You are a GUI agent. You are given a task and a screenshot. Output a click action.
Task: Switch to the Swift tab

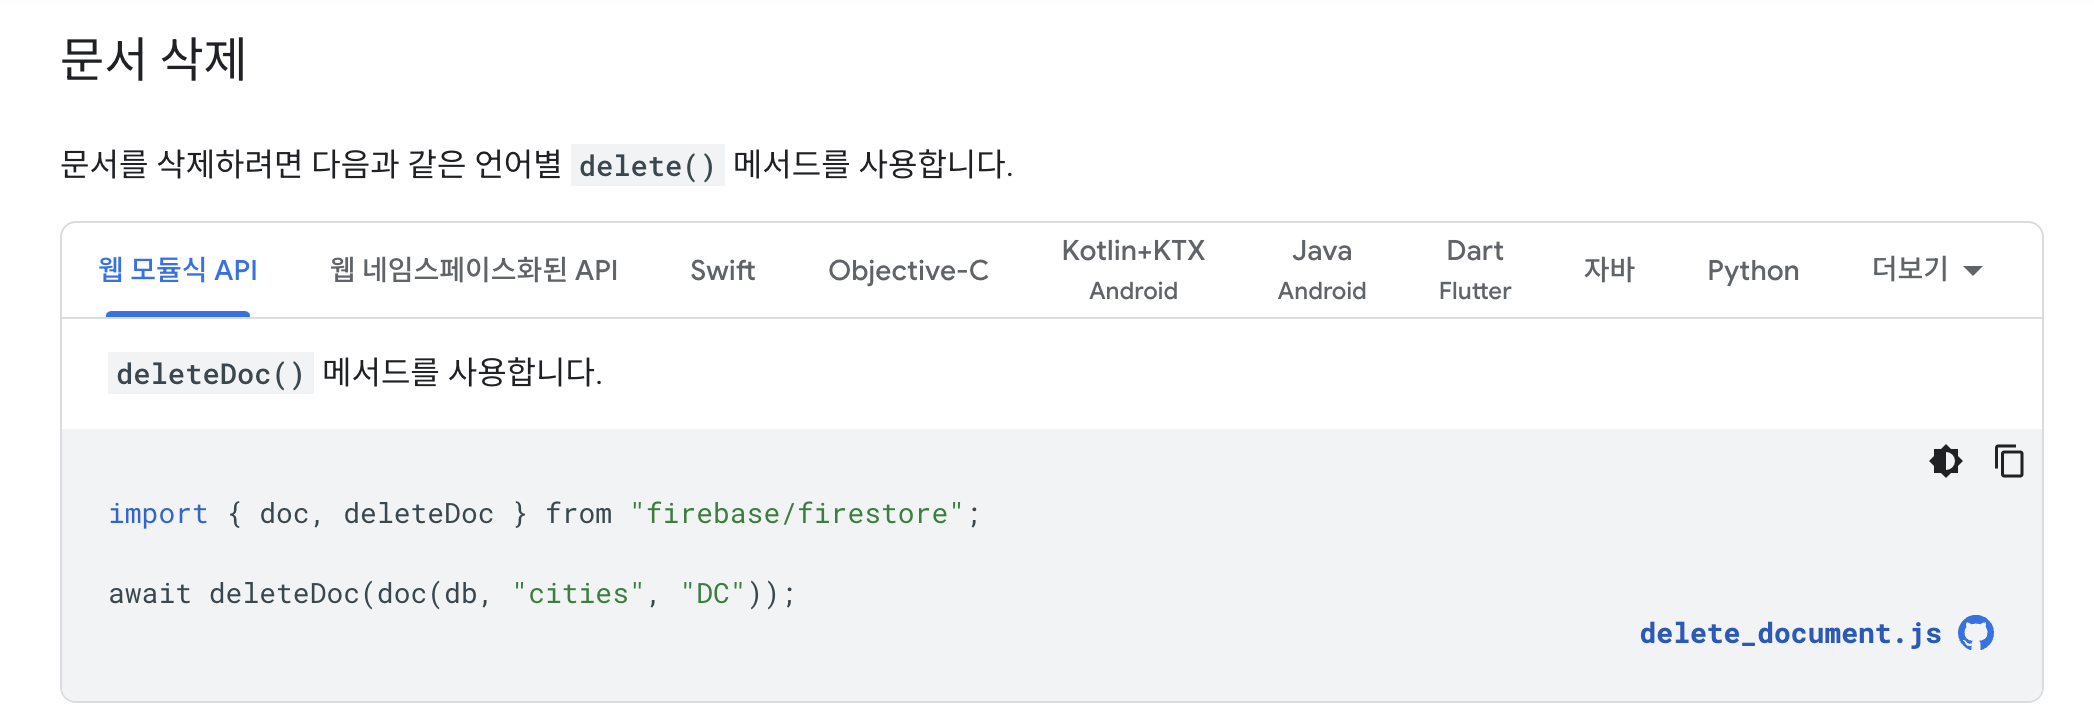[x=722, y=270]
